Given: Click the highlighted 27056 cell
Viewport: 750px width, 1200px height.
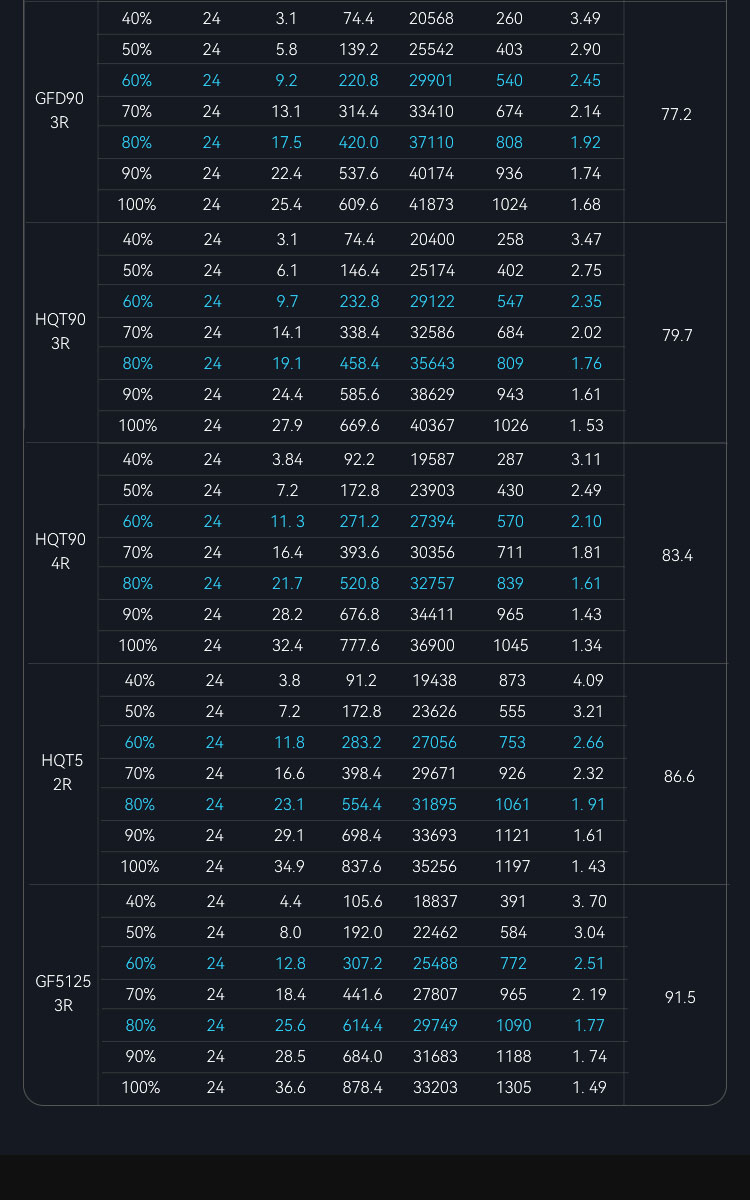Looking at the screenshot, I should (434, 742).
